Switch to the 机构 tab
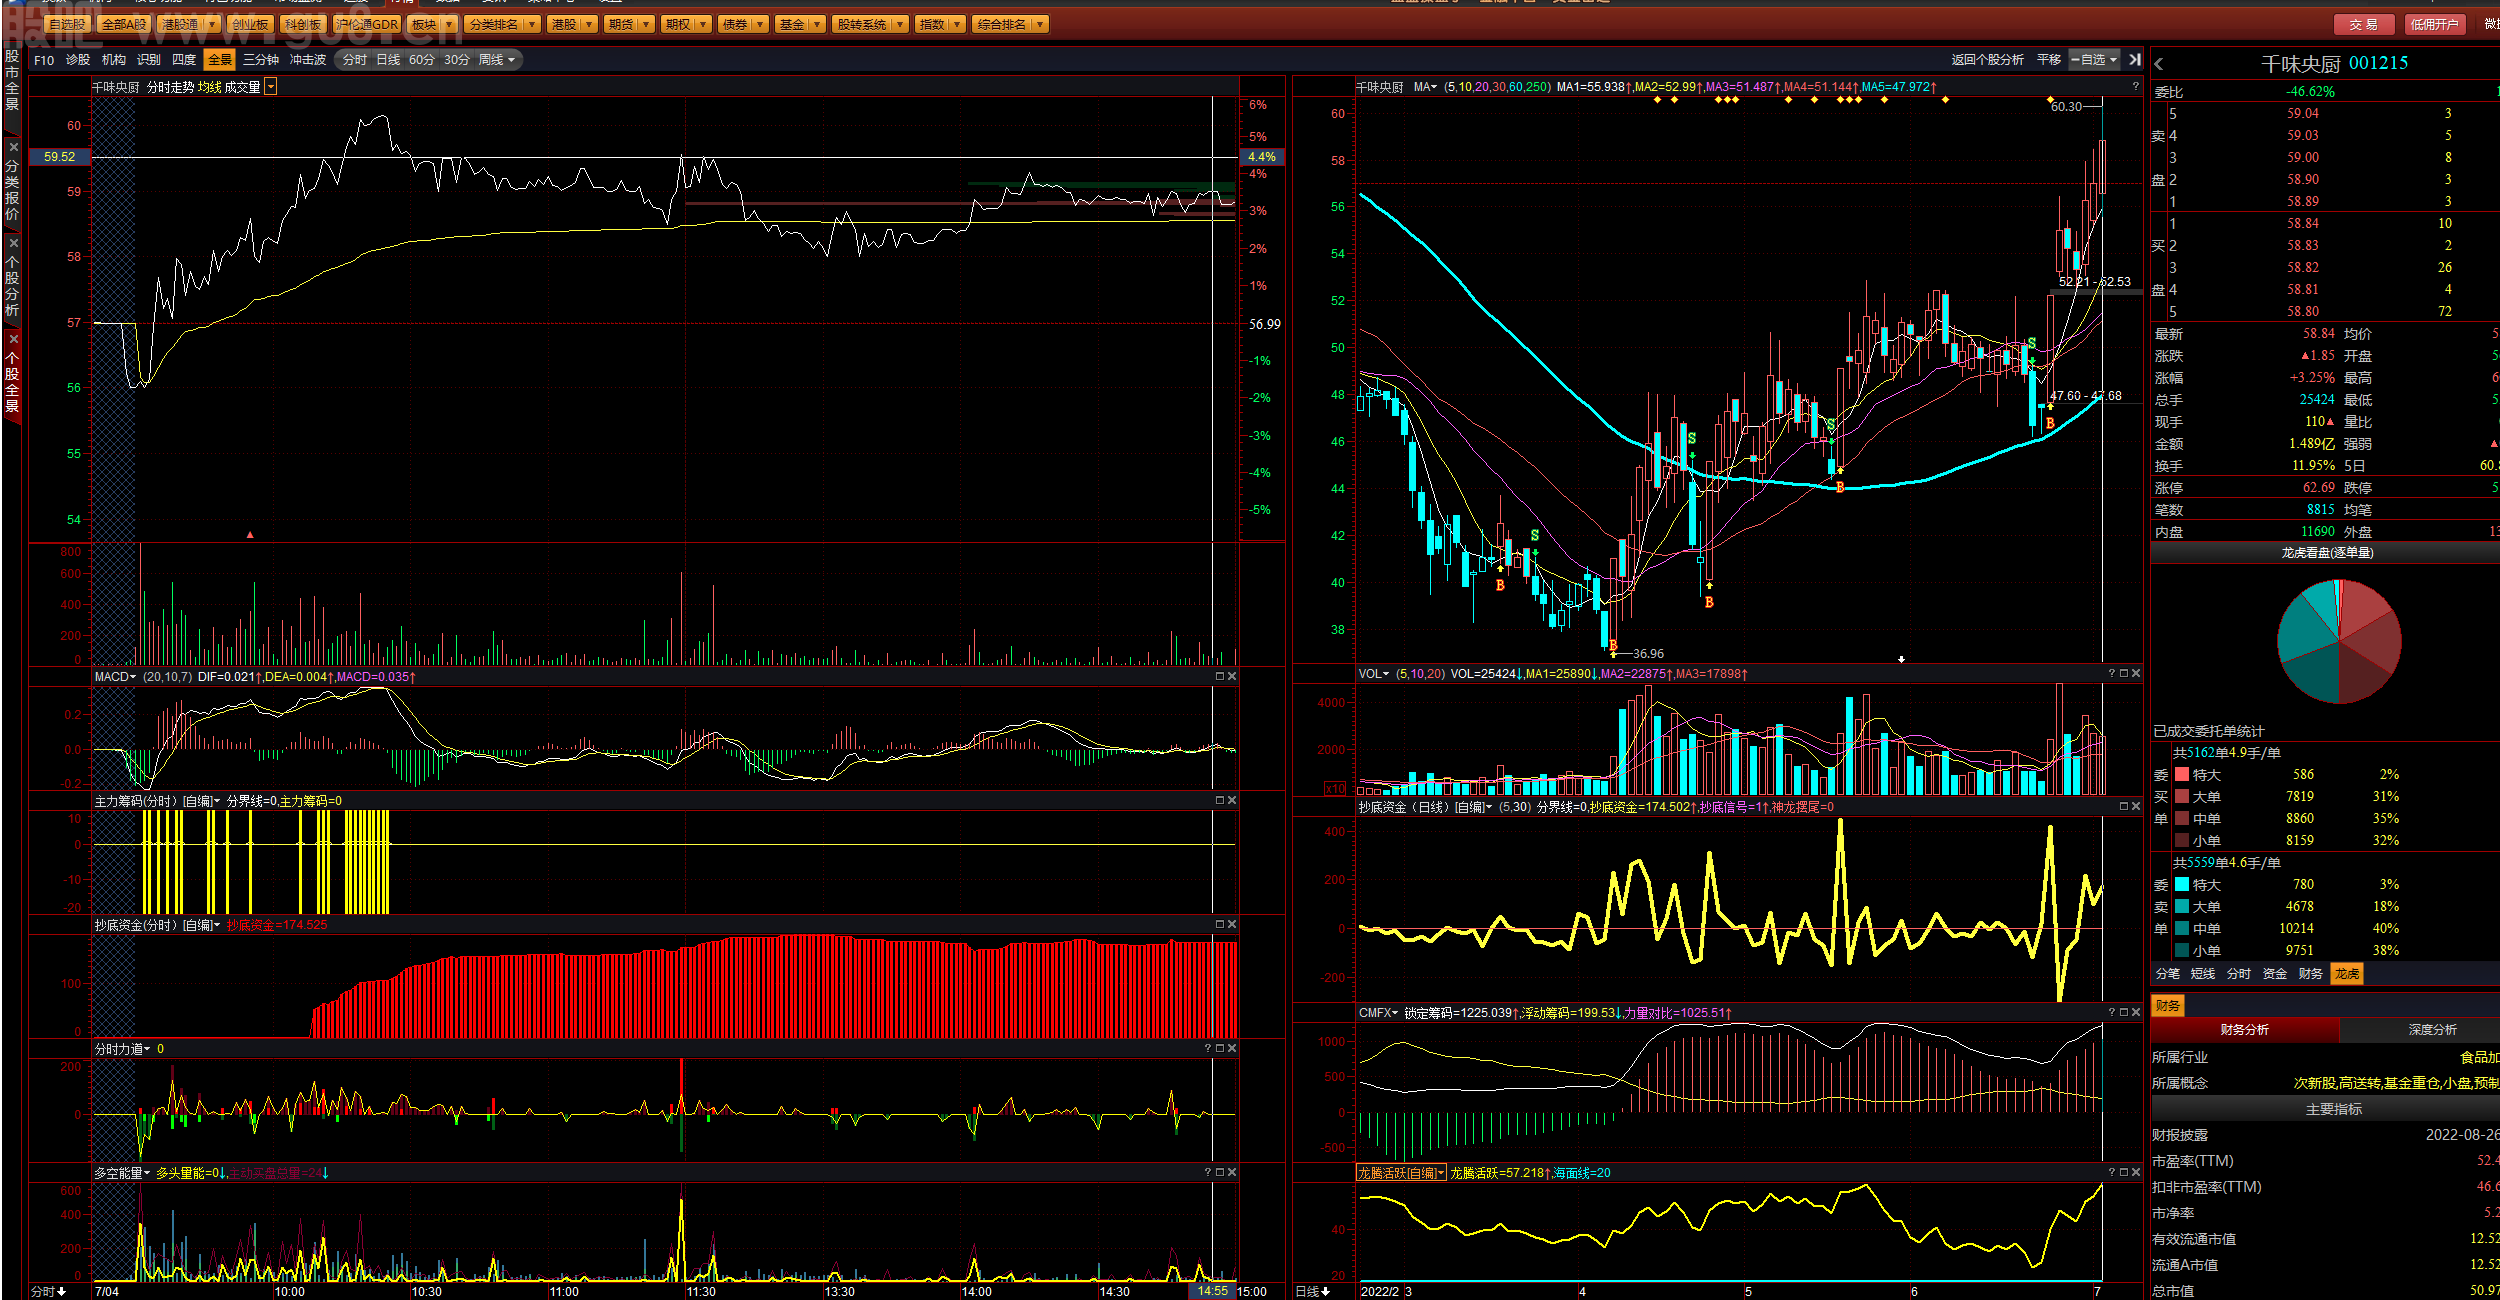This screenshot has height=1300, width=2500. [x=114, y=60]
